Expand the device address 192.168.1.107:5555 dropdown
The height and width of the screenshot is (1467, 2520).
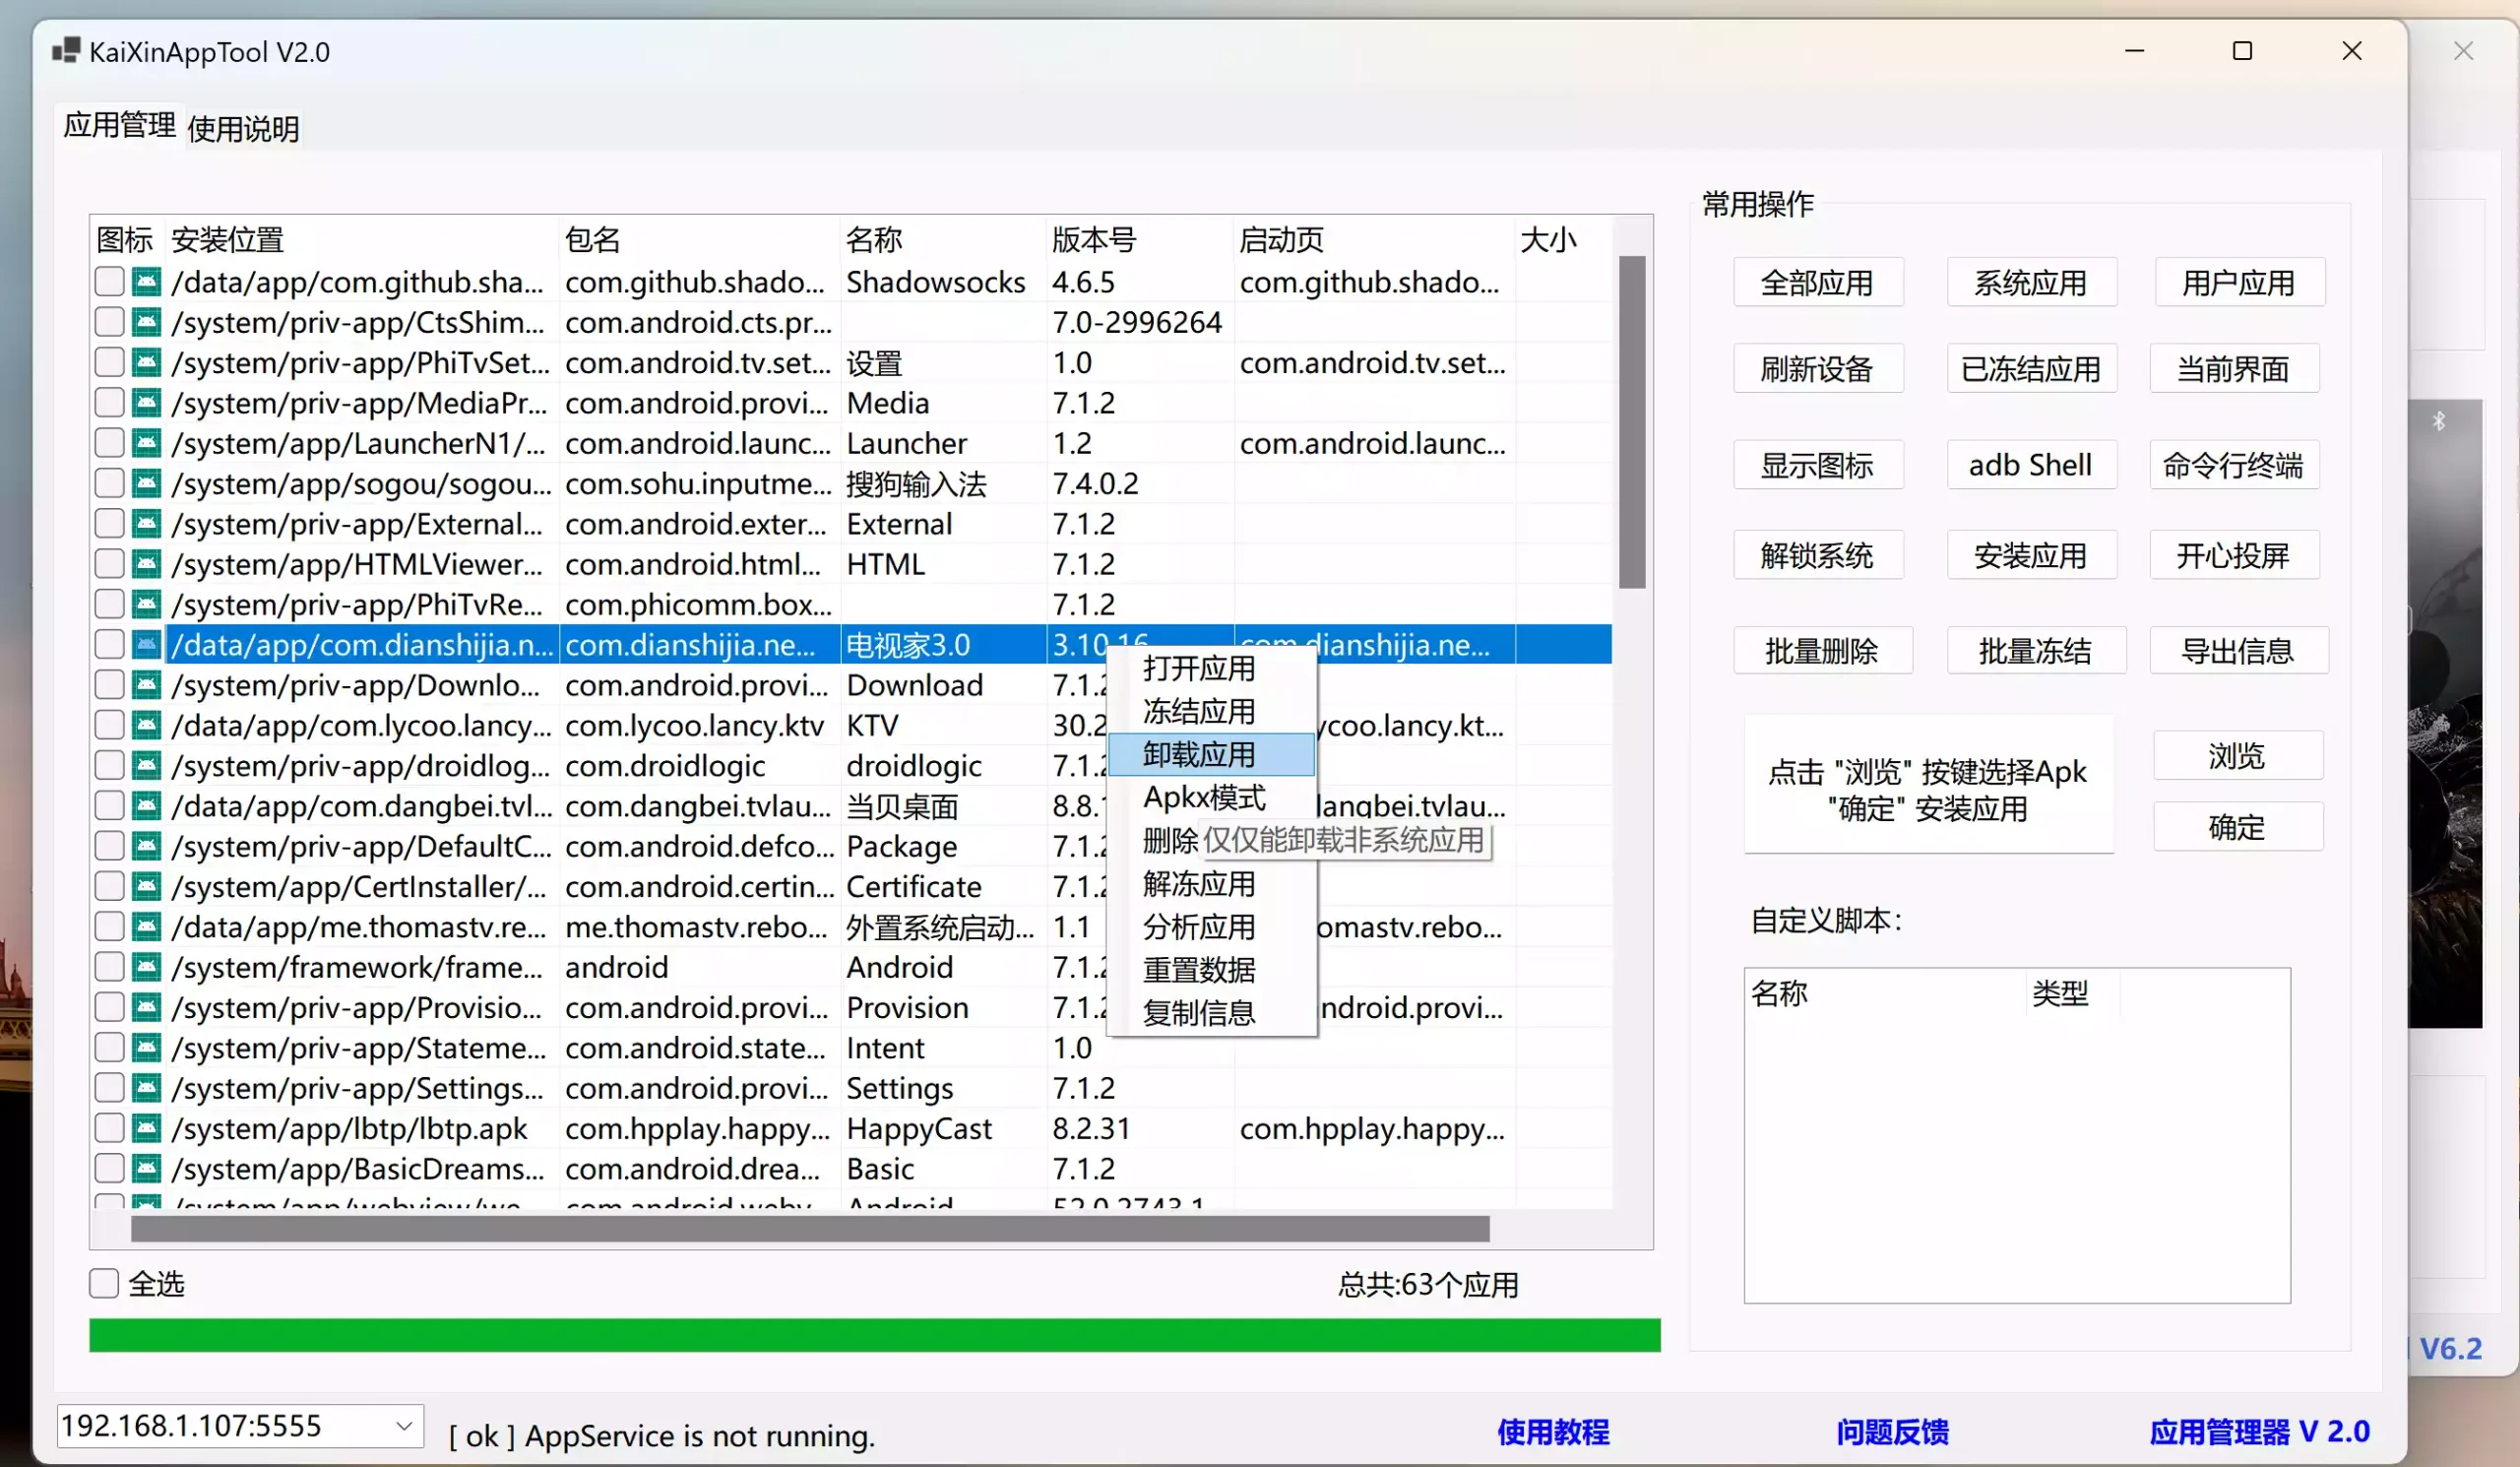(404, 1425)
